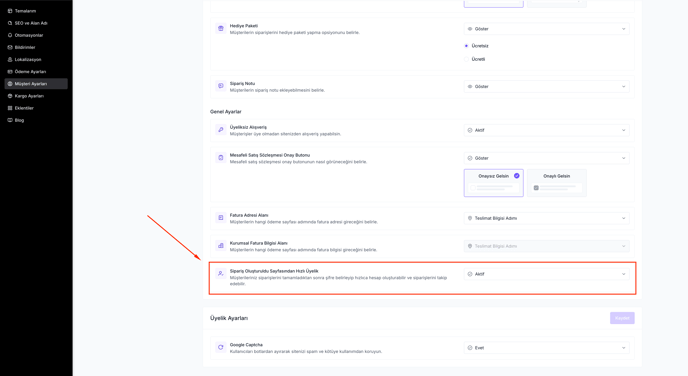The height and width of the screenshot is (376, 688).
Task: Click the Fatura Adresi Alanı icon
Action: [221, 218]
